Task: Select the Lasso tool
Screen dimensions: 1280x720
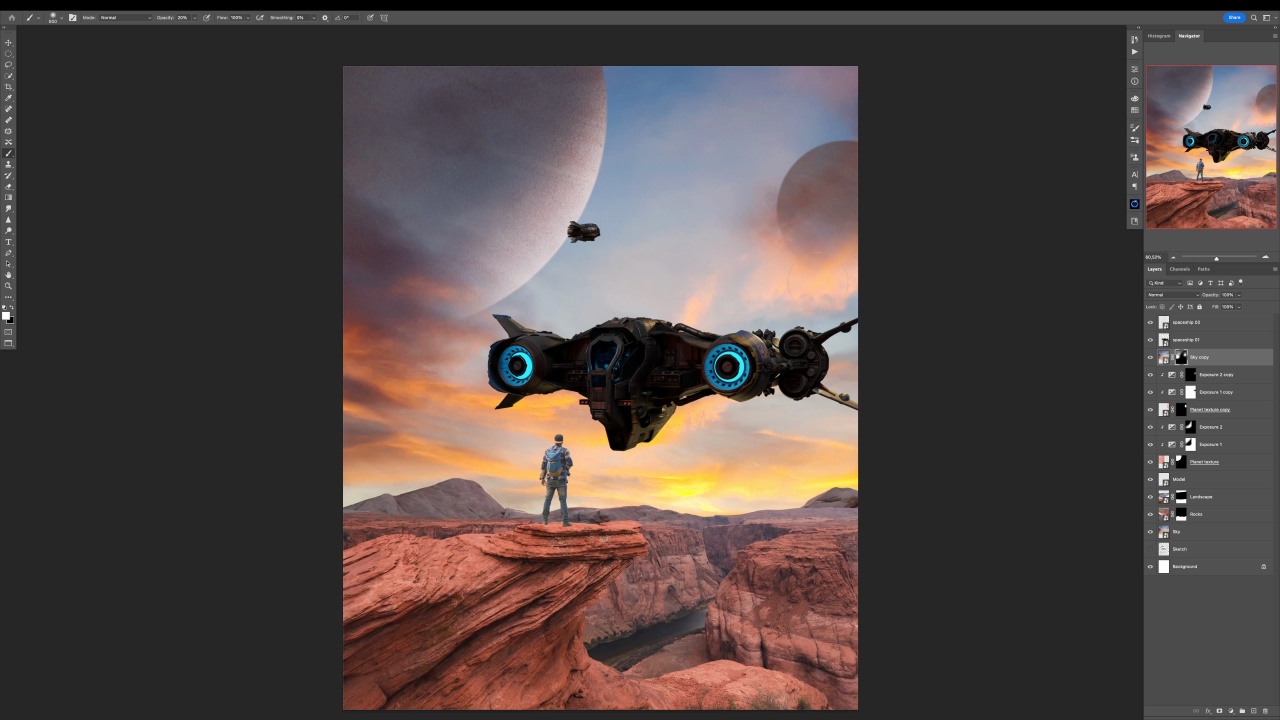Action: click(x=9, y=64)
